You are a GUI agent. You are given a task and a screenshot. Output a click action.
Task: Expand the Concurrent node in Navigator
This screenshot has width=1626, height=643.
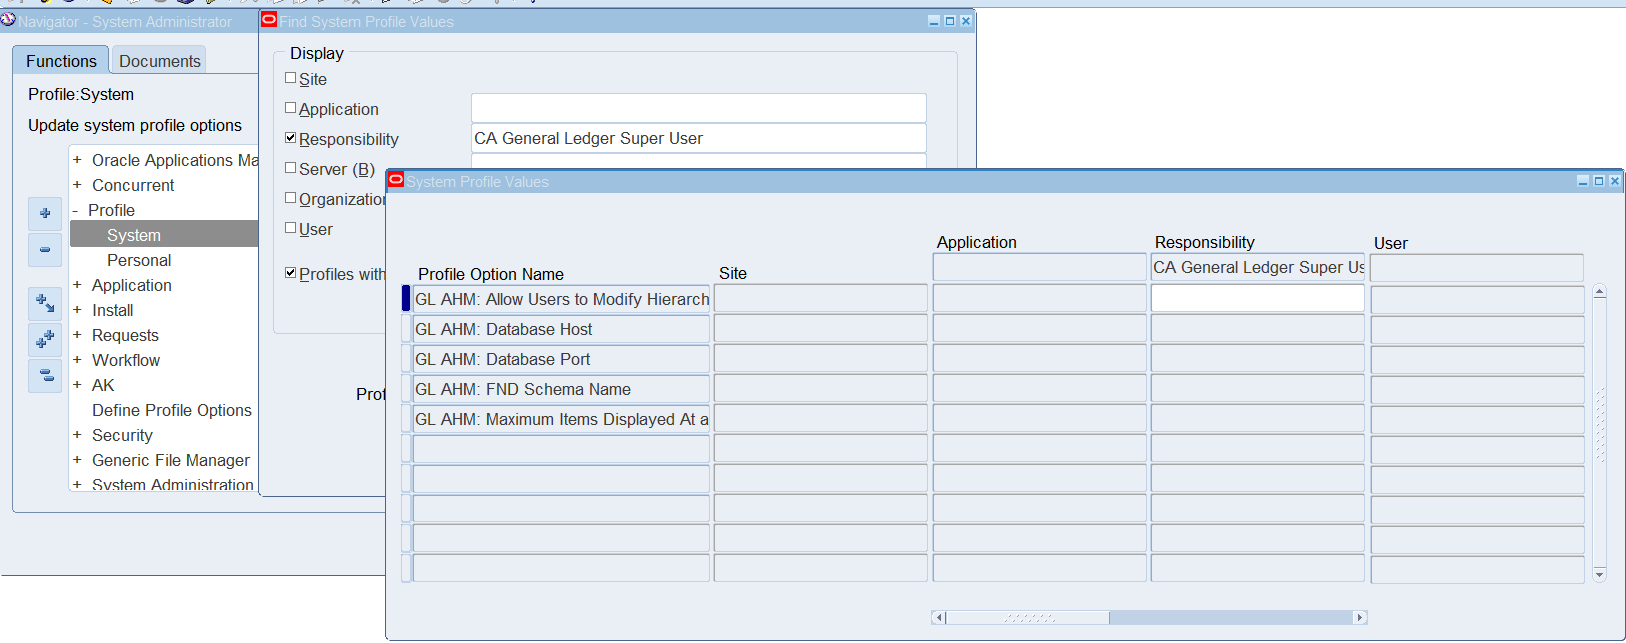point(77,185)
